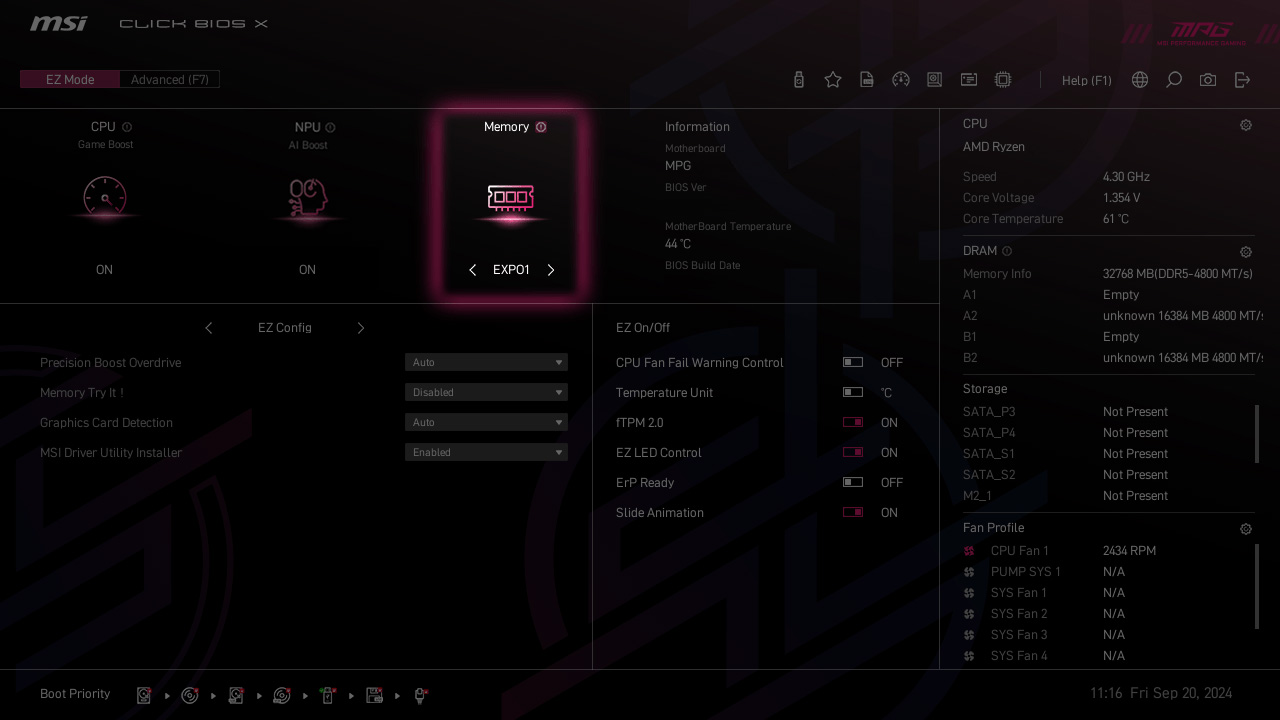Open Graphics Card Detection dropdown
The image size is (1280, 720).
click(x=486, y=422)
